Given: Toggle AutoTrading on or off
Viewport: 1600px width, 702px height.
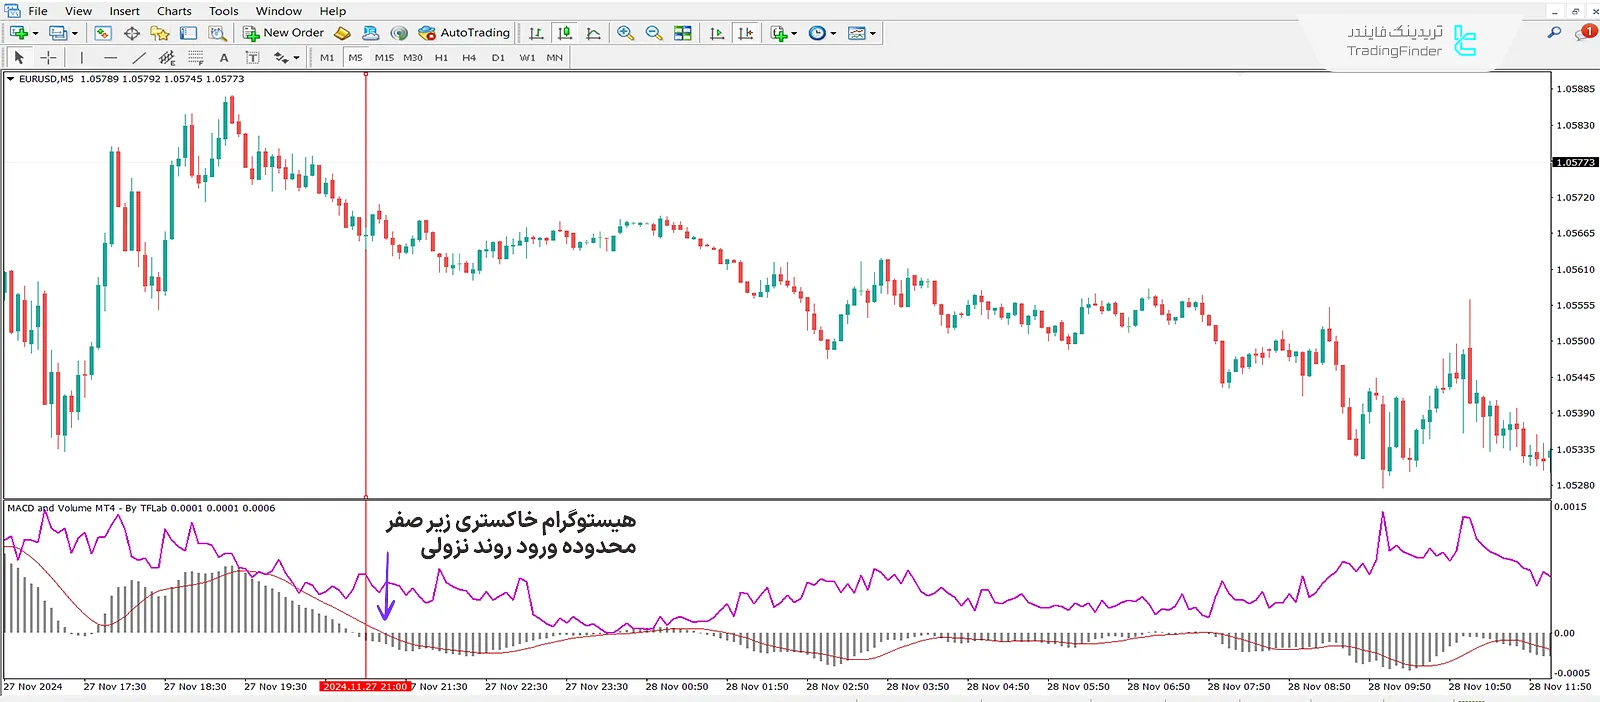Looking at the screenshot, I should (465, 33).
